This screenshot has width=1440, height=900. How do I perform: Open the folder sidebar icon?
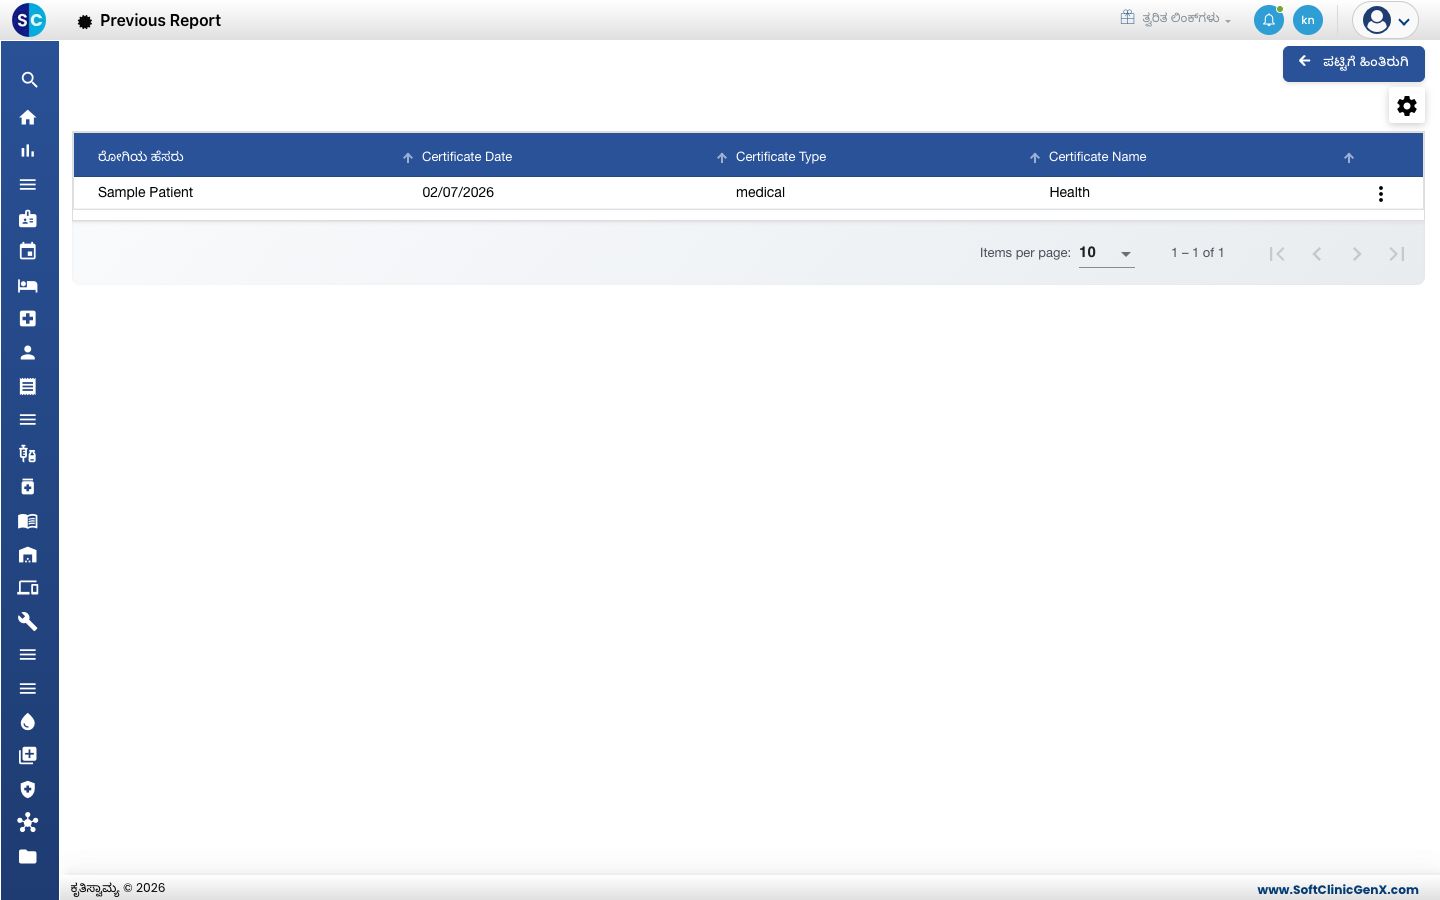28,857
